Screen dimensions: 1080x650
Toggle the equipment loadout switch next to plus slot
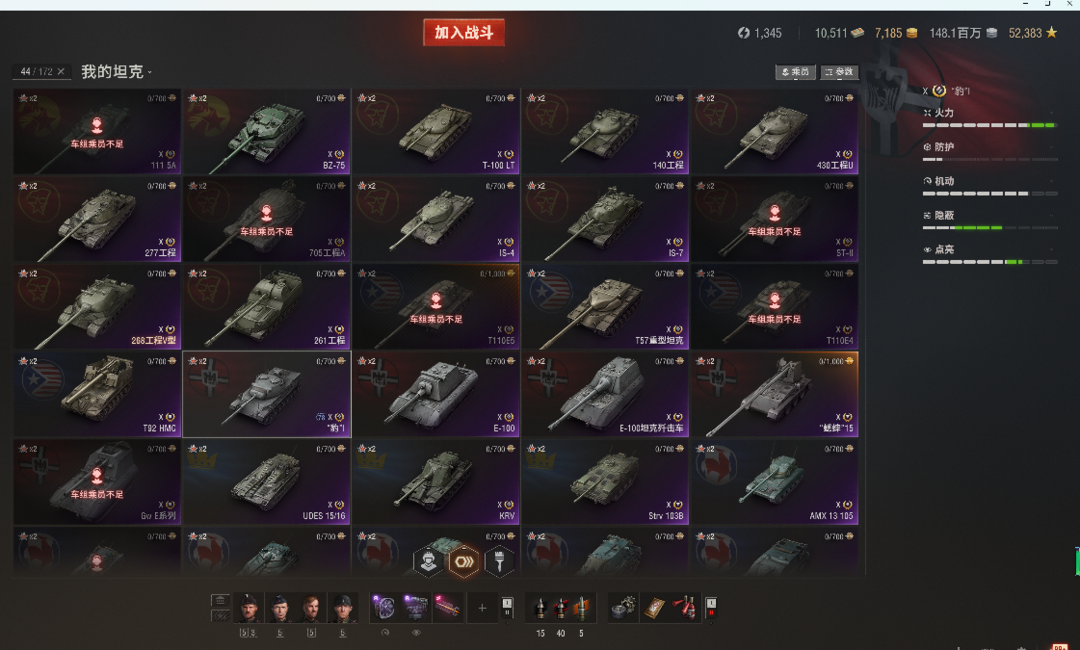pos(507,607)
